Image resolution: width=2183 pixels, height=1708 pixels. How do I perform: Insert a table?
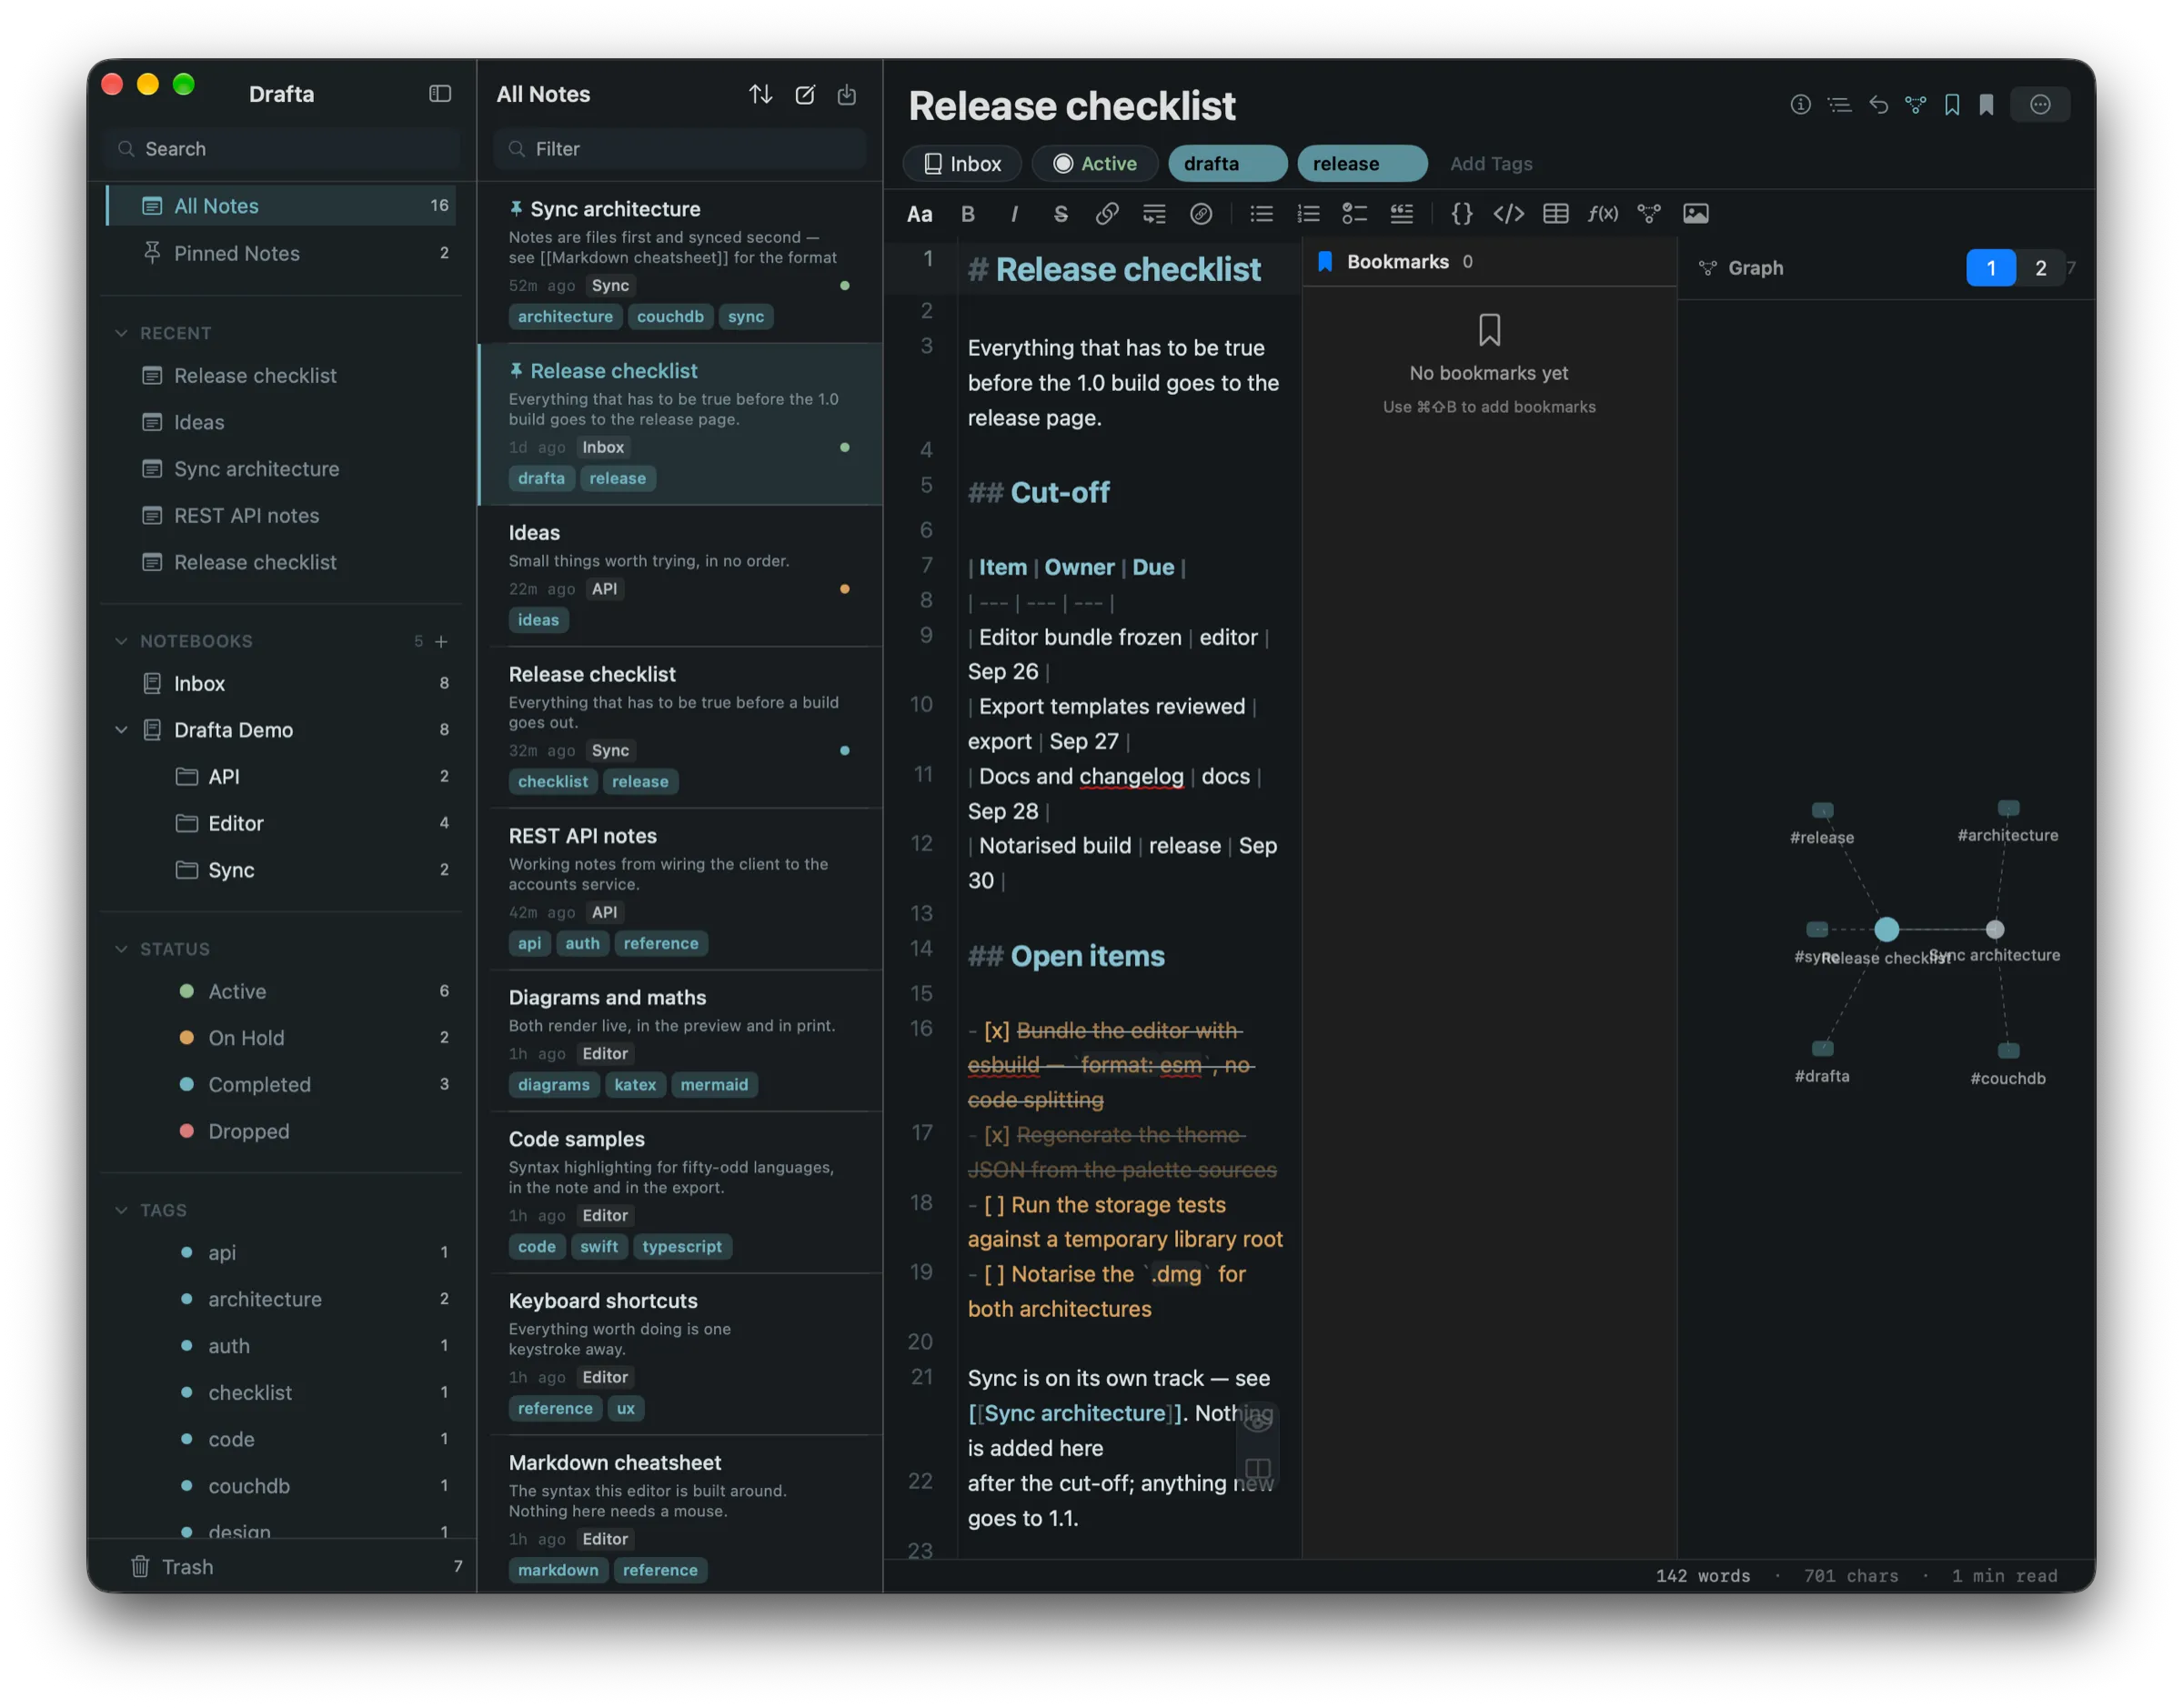[x=1555, y=214]
